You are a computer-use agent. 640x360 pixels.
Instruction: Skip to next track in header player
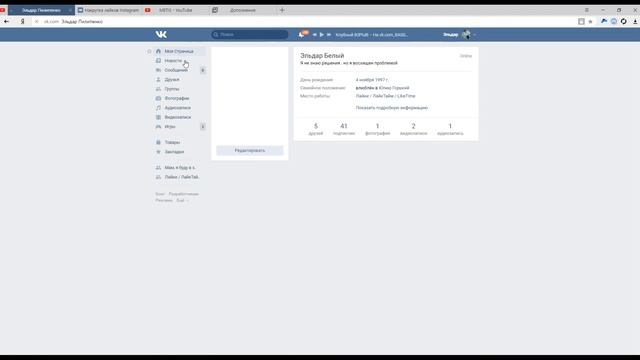[329, 35]
